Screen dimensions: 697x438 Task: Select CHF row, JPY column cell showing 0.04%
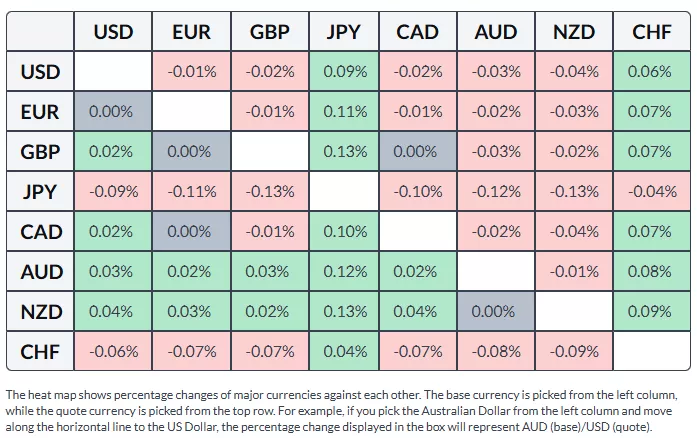(343, 352)
